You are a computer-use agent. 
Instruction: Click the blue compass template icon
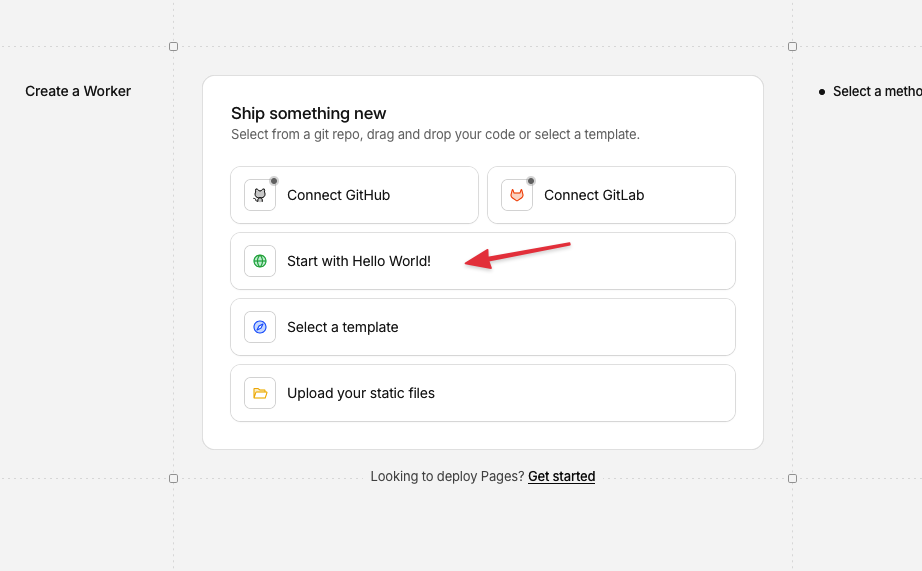pyautogui.click(x=260, y=327)
